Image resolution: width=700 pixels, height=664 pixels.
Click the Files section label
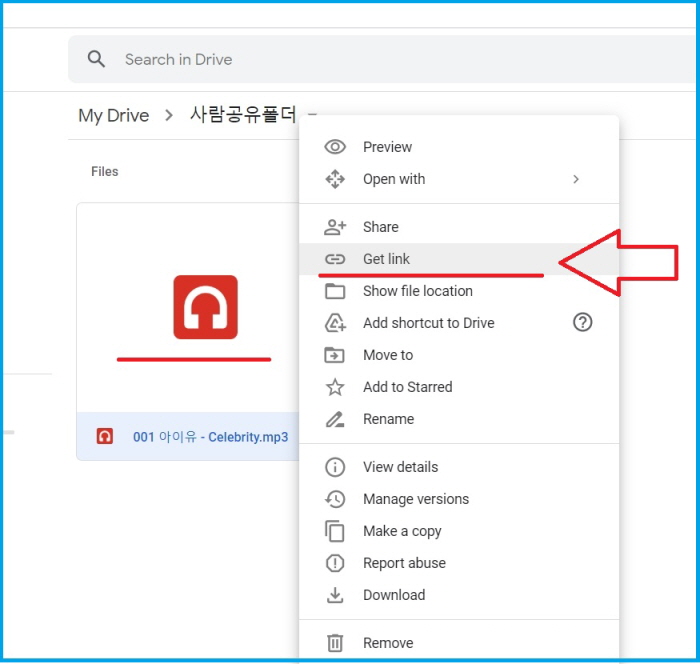(x=104, y=171)
